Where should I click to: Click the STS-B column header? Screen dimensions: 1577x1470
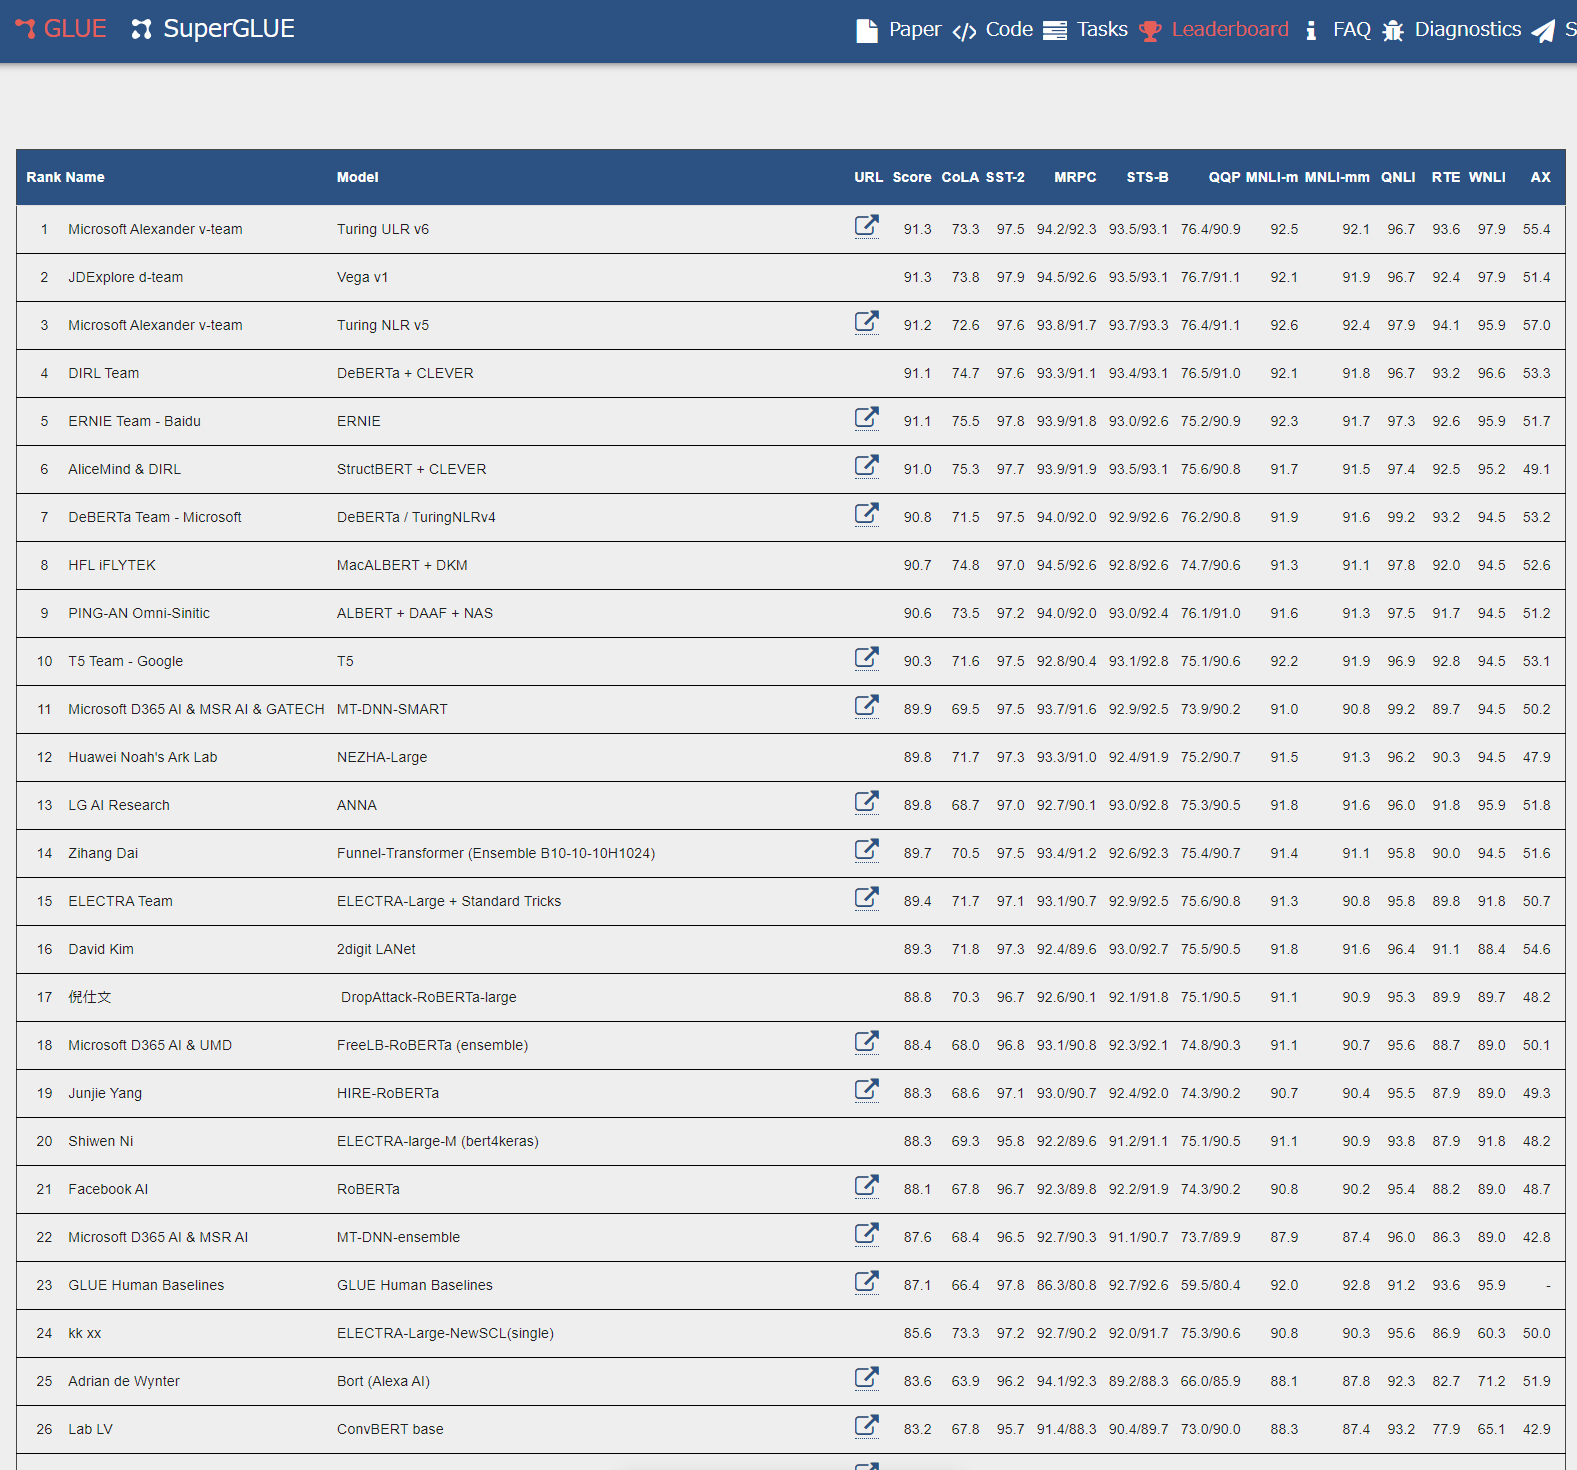(1147, 177)
